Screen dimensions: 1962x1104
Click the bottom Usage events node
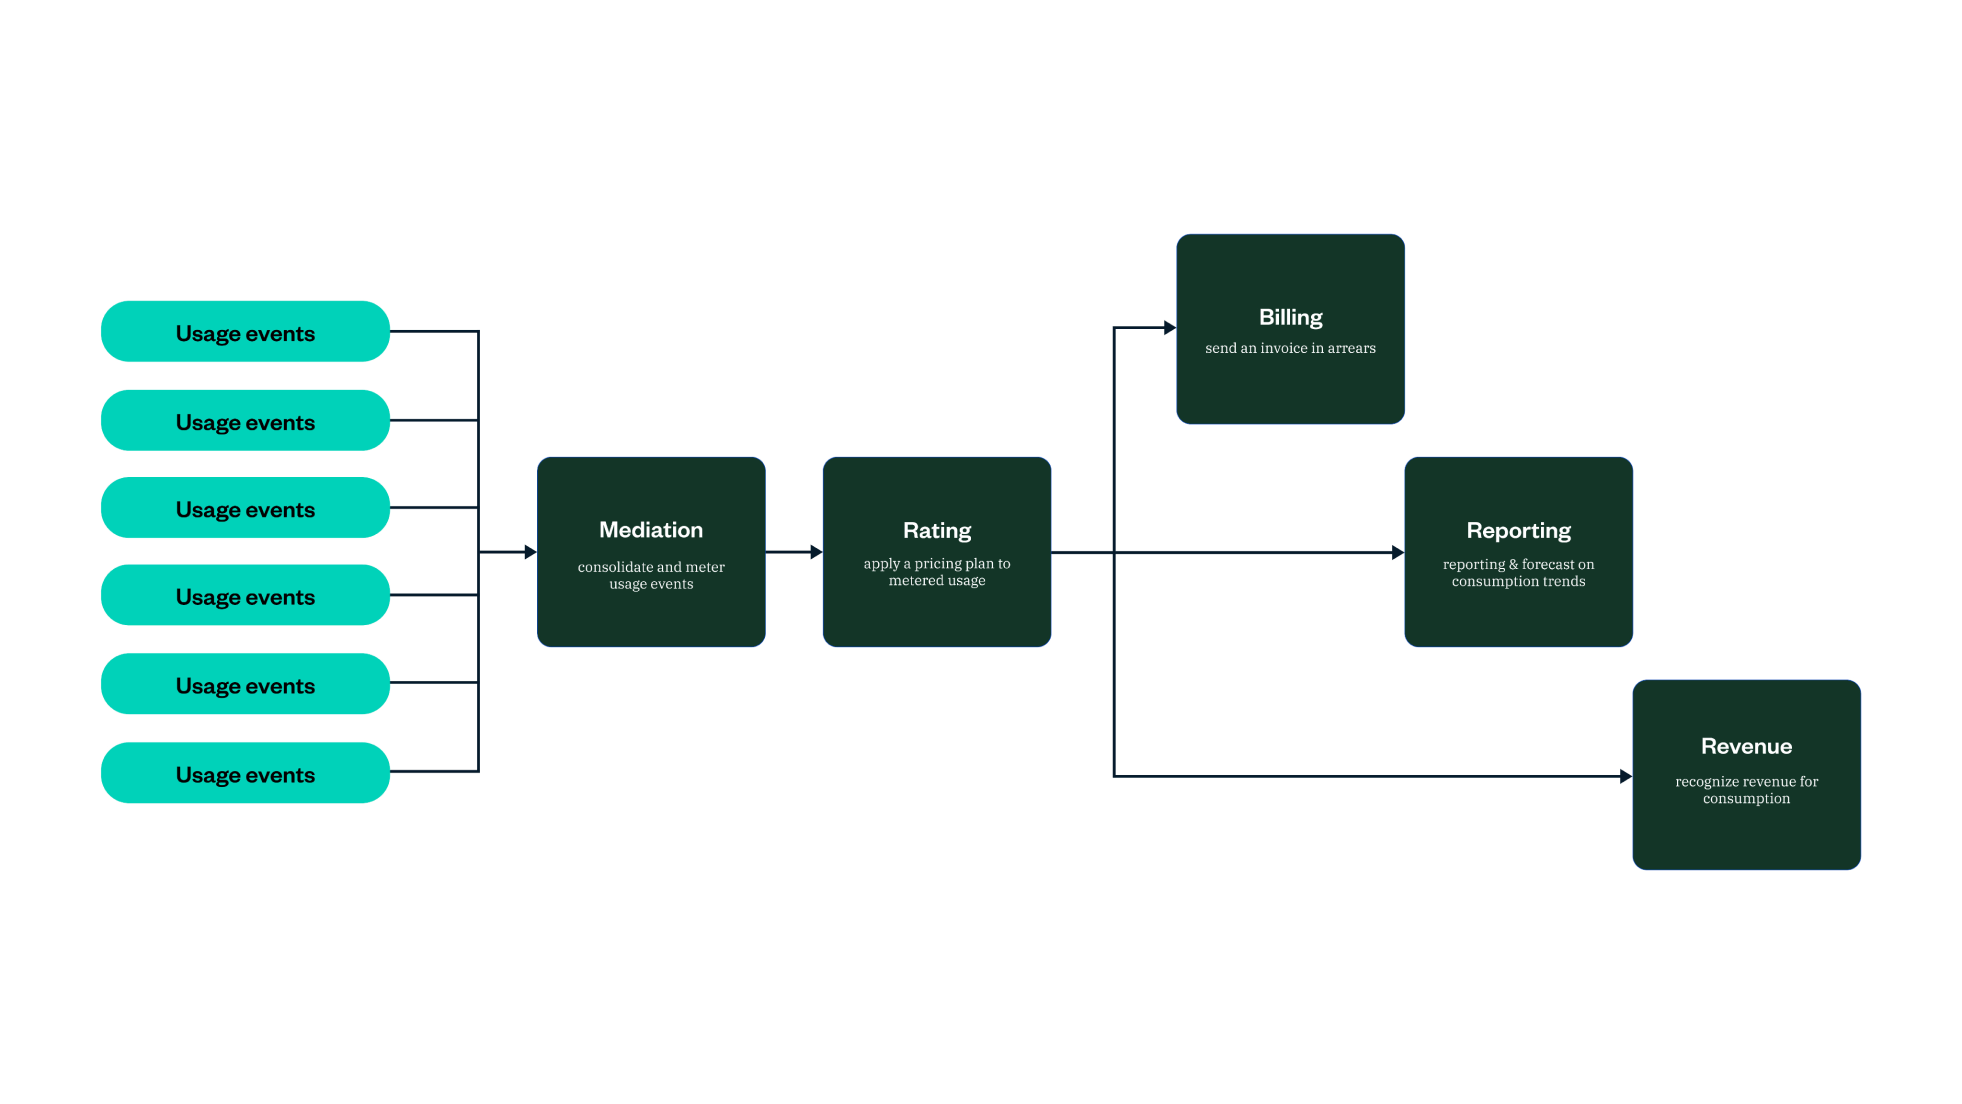coord(245,772)
